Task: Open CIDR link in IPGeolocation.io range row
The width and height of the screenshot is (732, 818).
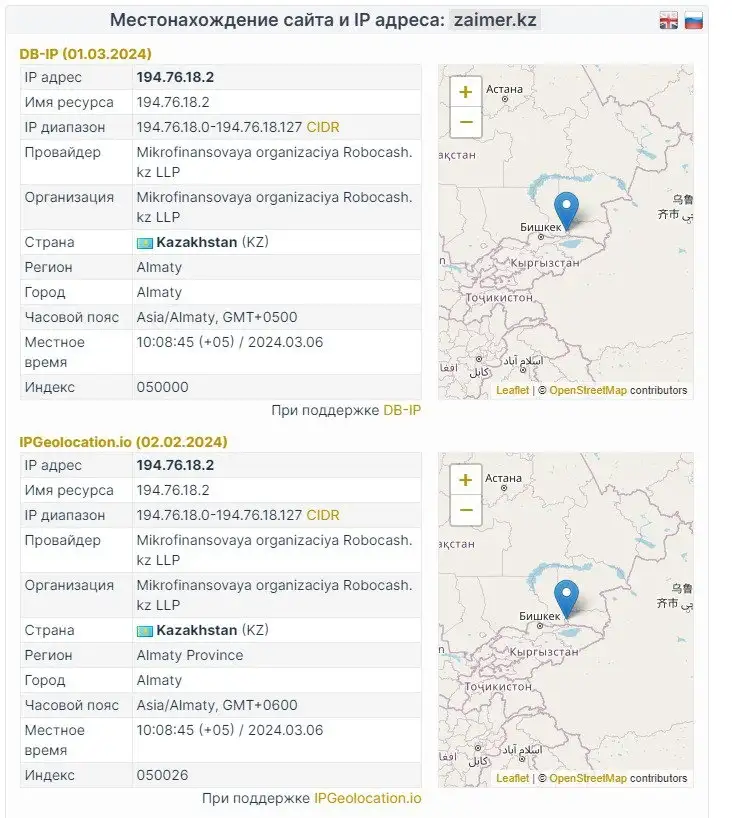Action: (x=323, y=515)
